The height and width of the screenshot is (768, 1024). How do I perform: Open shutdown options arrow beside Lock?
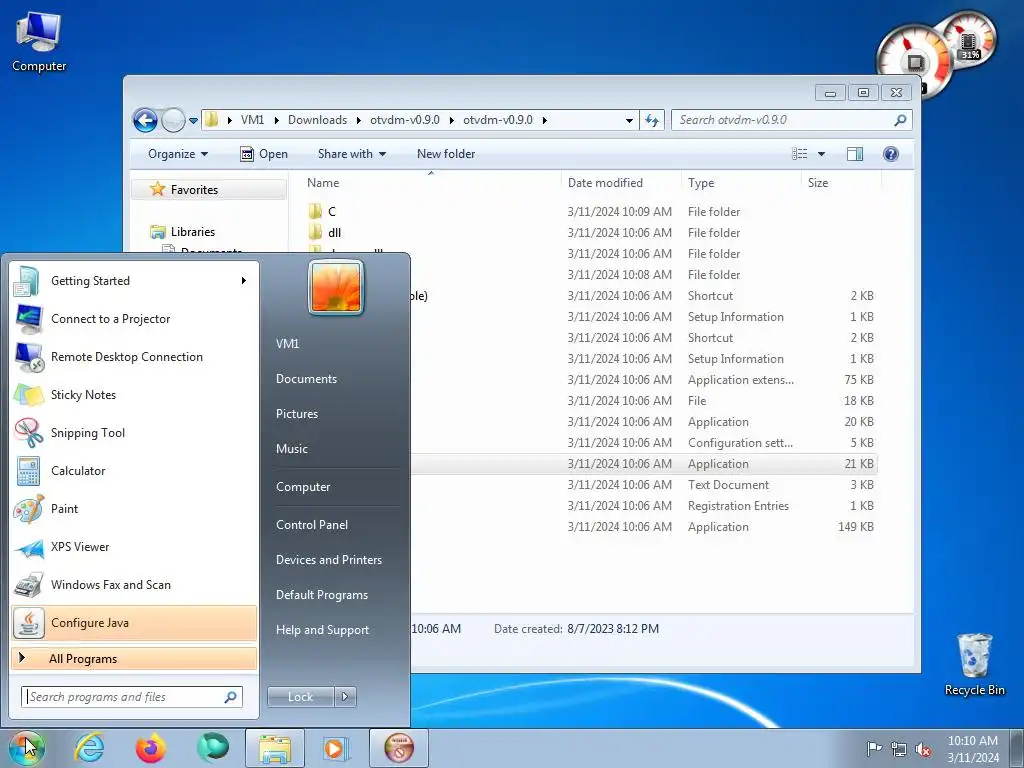coord(345,697)
